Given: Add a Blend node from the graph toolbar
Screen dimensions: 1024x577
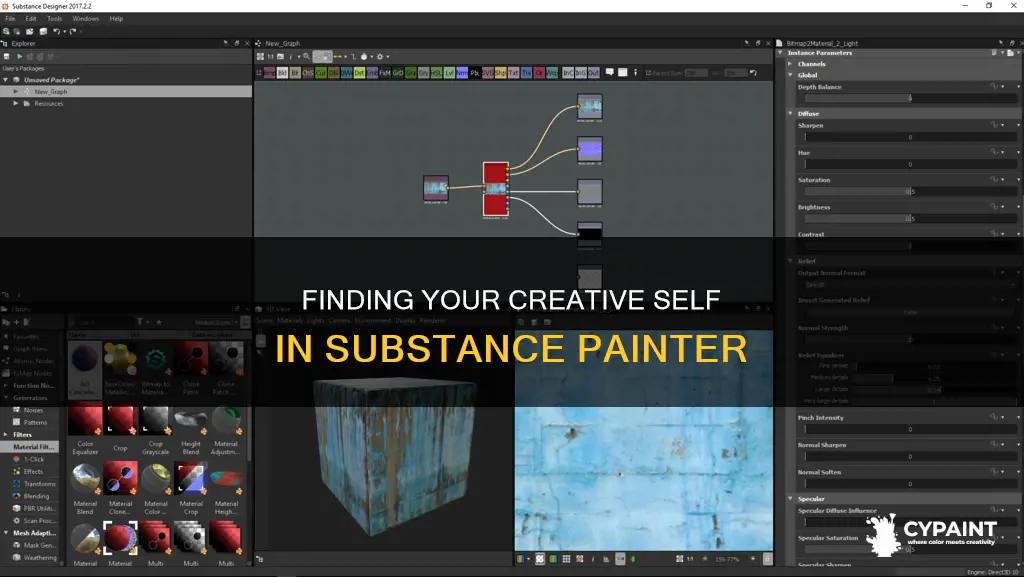Looking at the screenshot, I should [283, 73].
